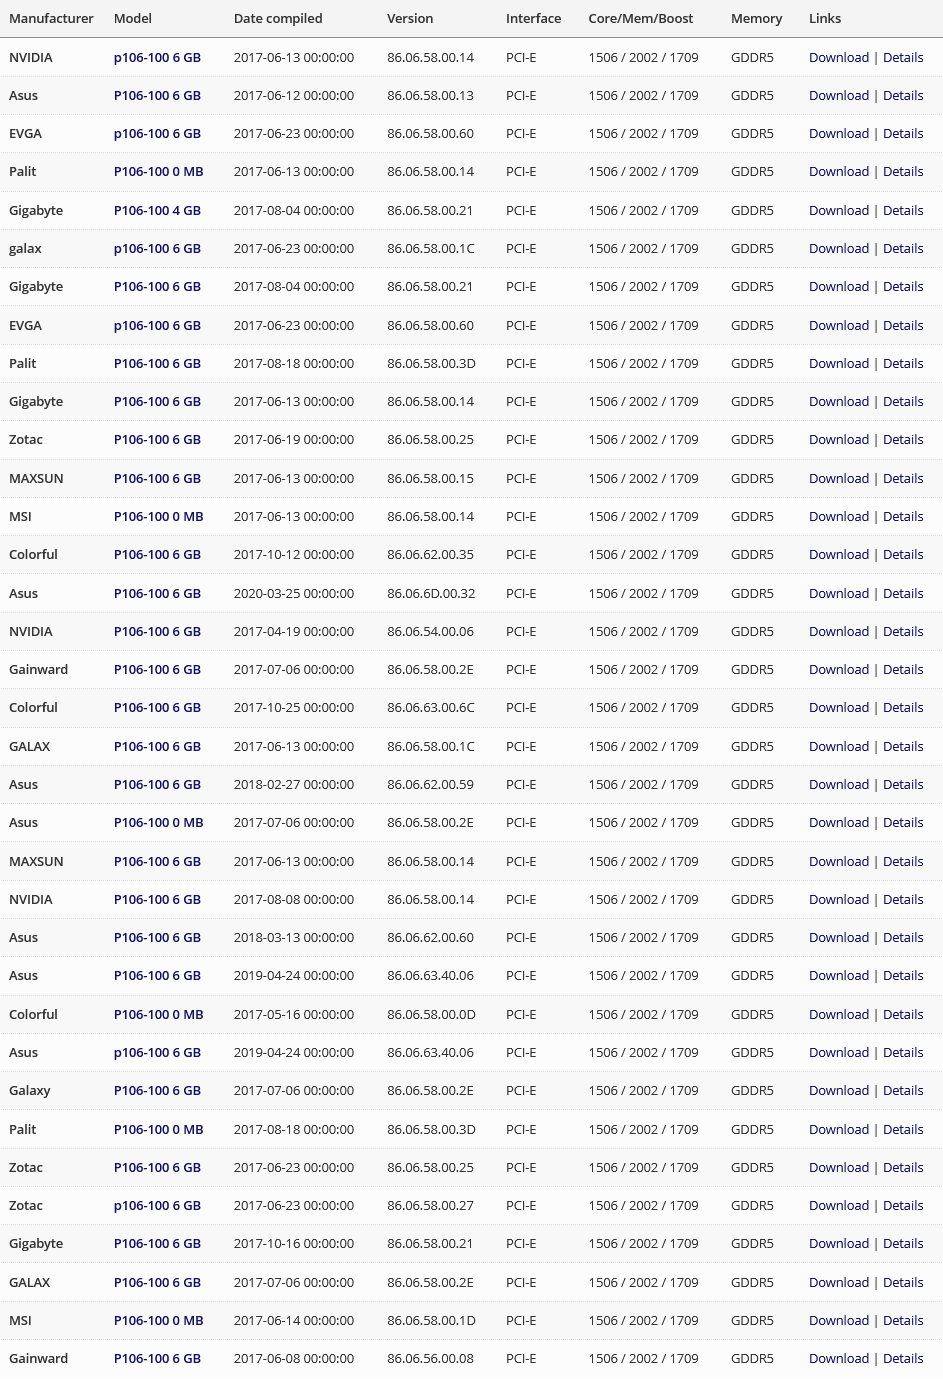The height and width of the screenshot is (1379, 943).
Task: Open Details for Gainward compiled 2017-07-06
Action: coord(902,669)
